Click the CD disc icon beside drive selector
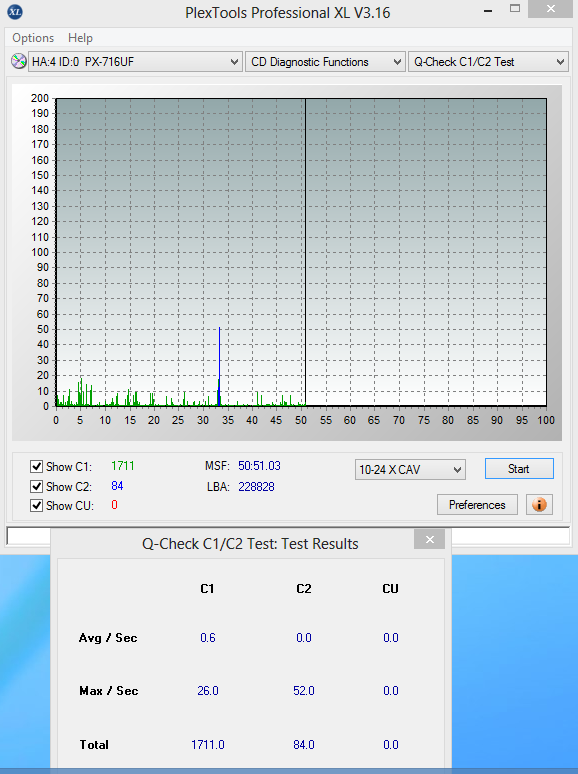 [19, 62]
